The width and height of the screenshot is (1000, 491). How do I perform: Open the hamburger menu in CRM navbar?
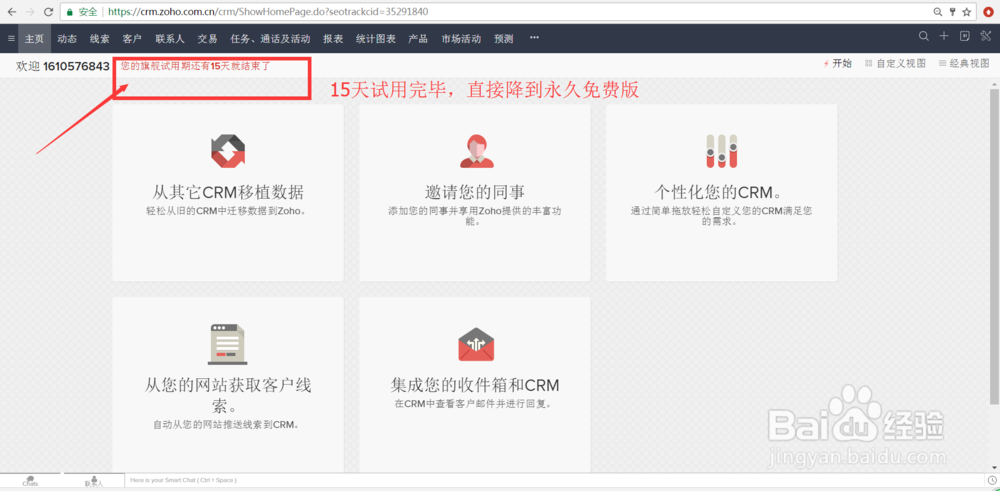pos(11,38)
